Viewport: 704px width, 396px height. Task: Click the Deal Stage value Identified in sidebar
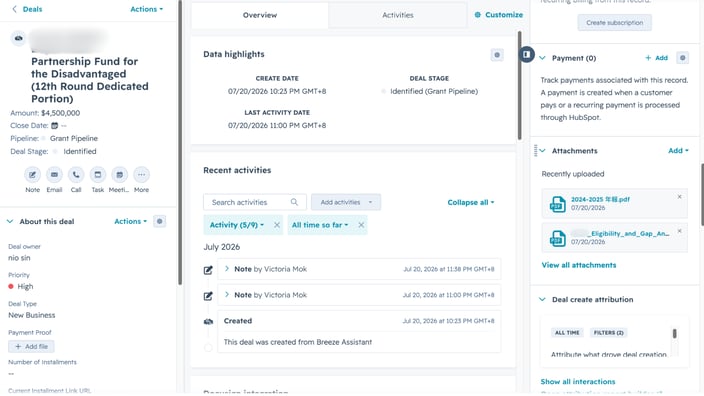pos(79,151)
